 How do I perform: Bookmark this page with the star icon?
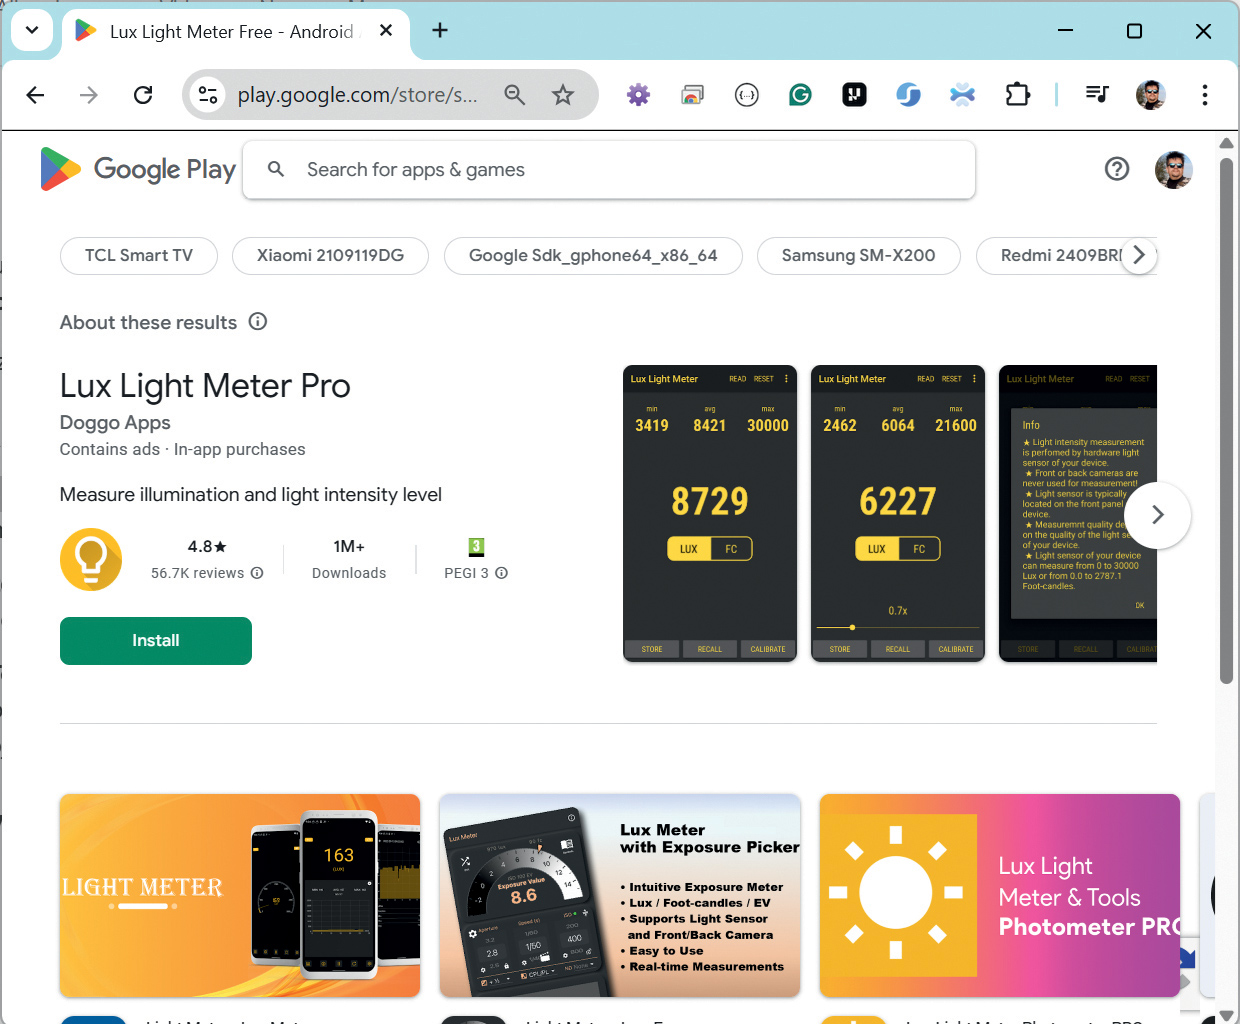[563, 95]
